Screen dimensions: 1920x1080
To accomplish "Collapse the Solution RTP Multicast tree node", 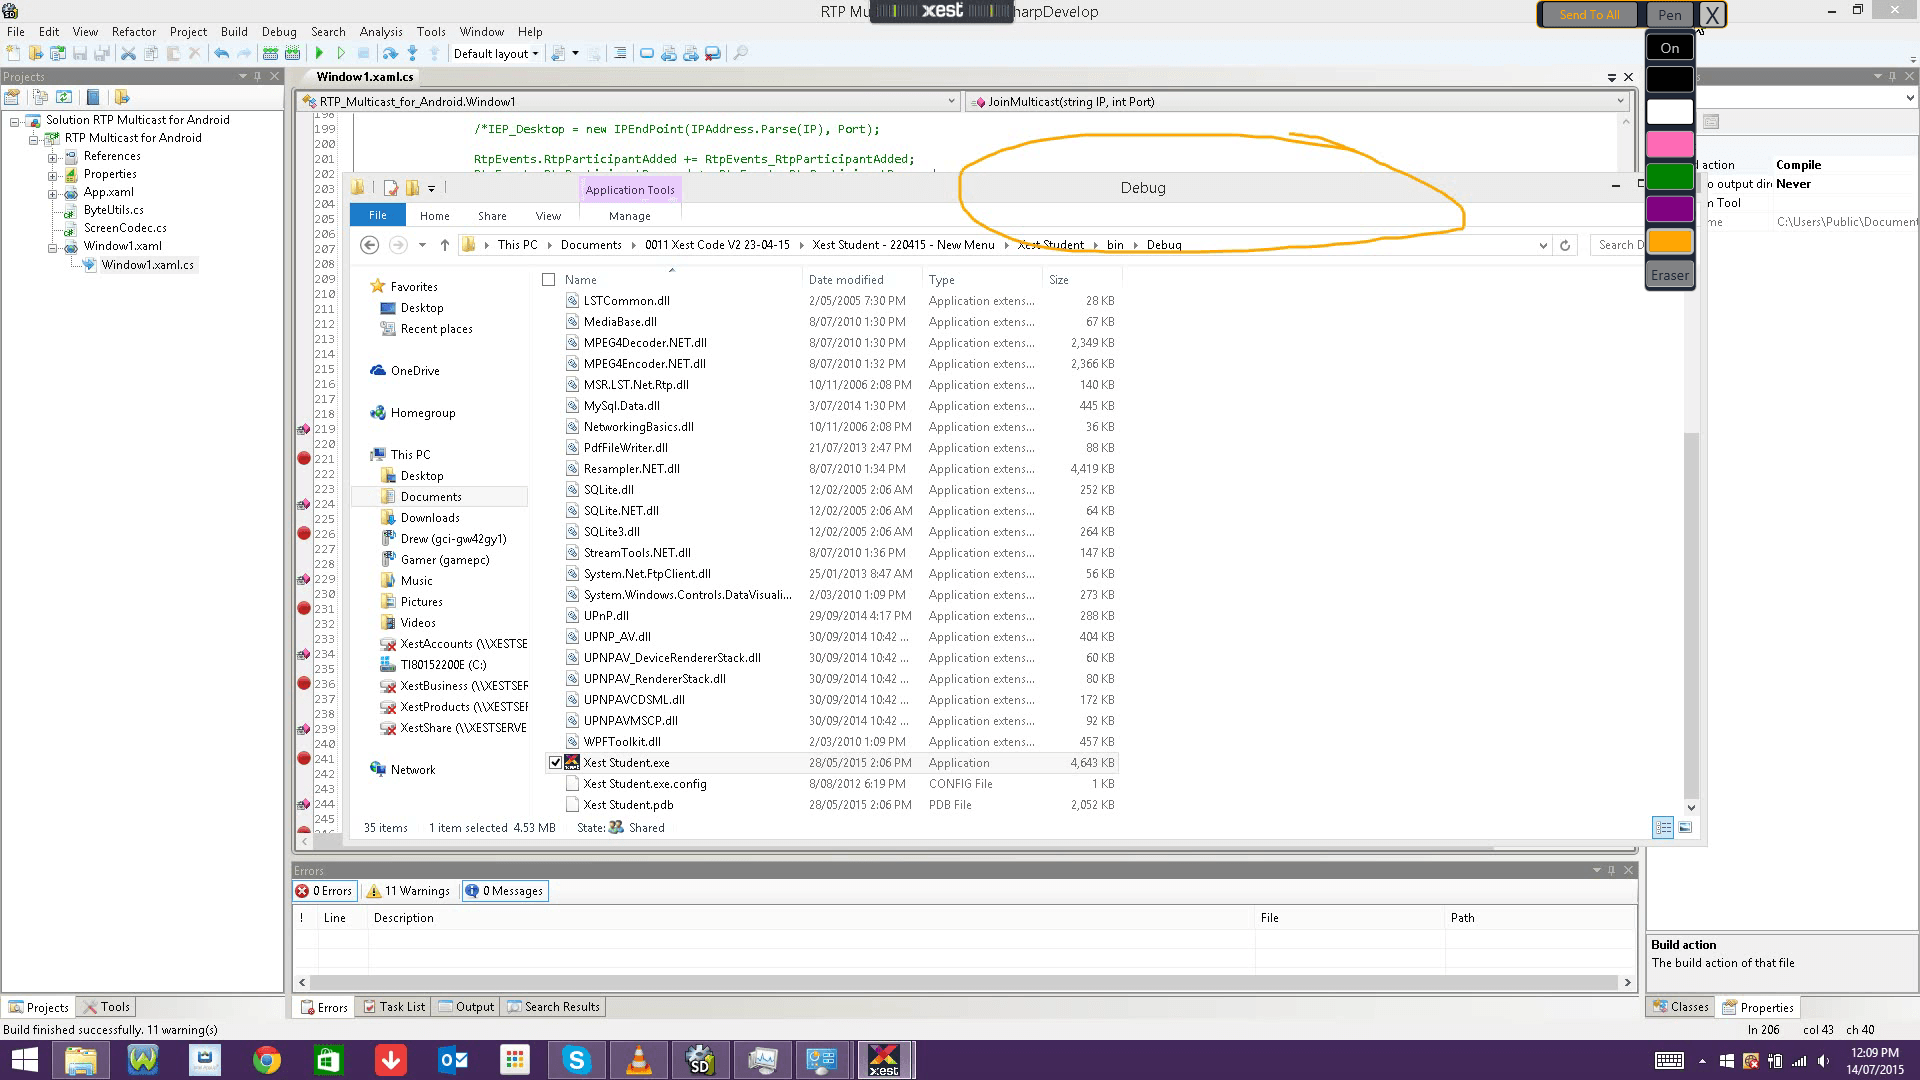I will [x=15, y=121].
